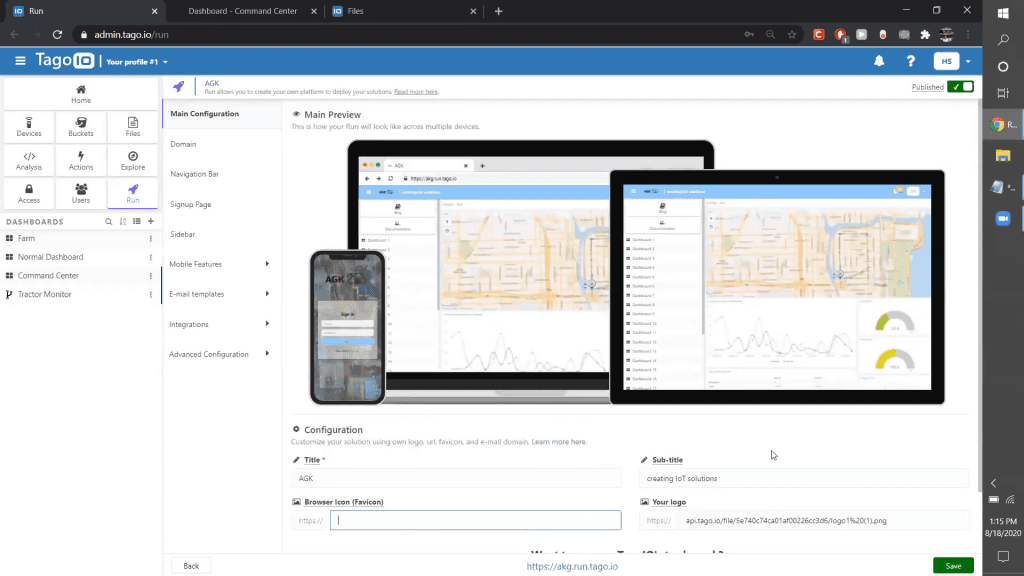Open the Files section in sidebar
Viewport: 1024px width, 576px height.
tap(133, 127)
